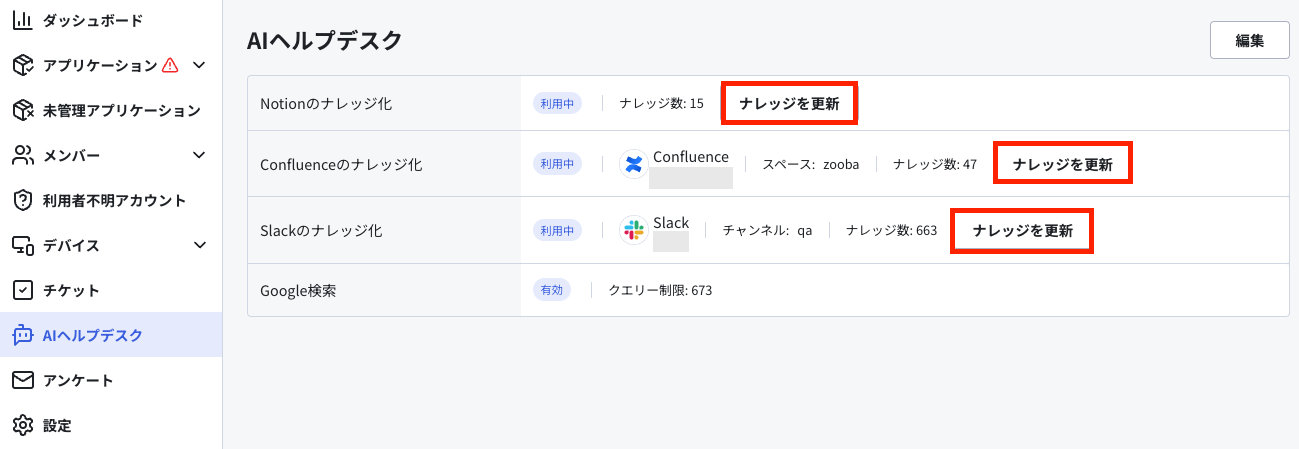
Task: Click the AIヘルプデスク page heading
Action: click(x=325, y=40)
